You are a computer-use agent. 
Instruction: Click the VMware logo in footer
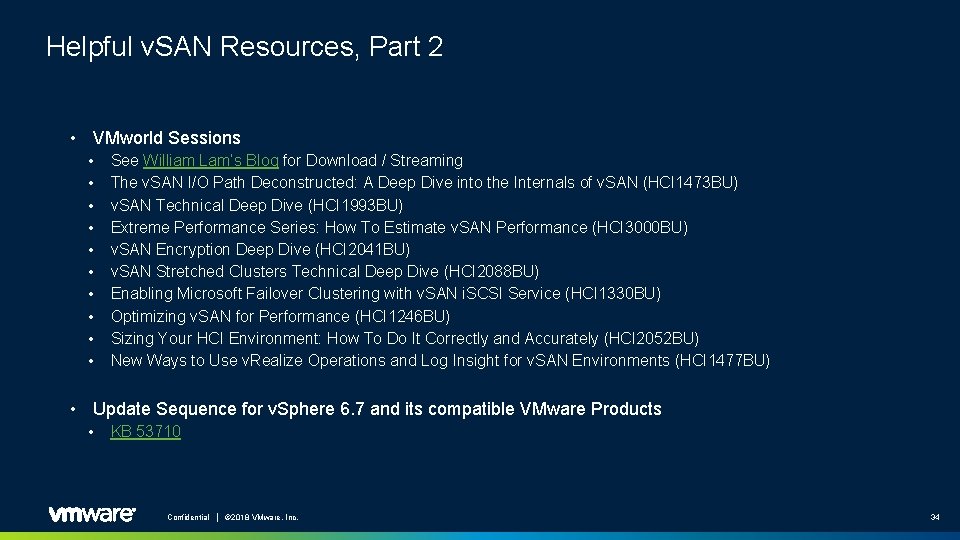point(92,514)
